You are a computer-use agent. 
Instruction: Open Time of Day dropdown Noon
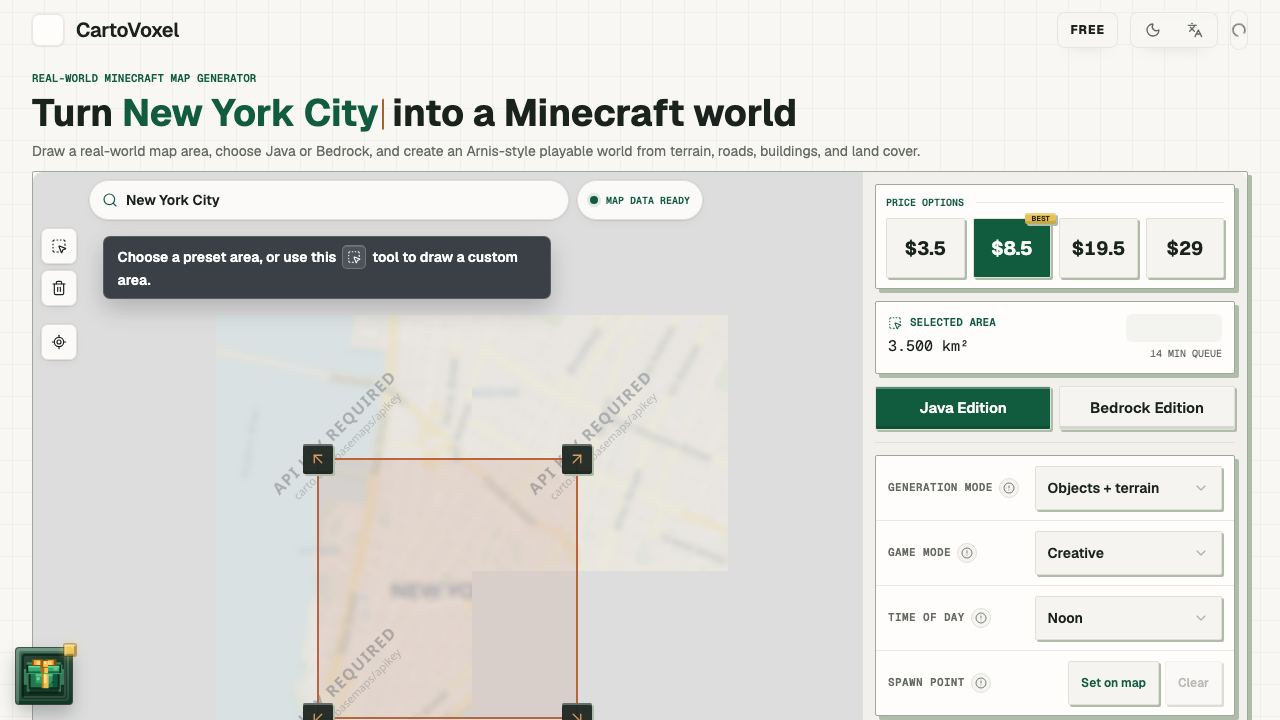[1129, 618]
